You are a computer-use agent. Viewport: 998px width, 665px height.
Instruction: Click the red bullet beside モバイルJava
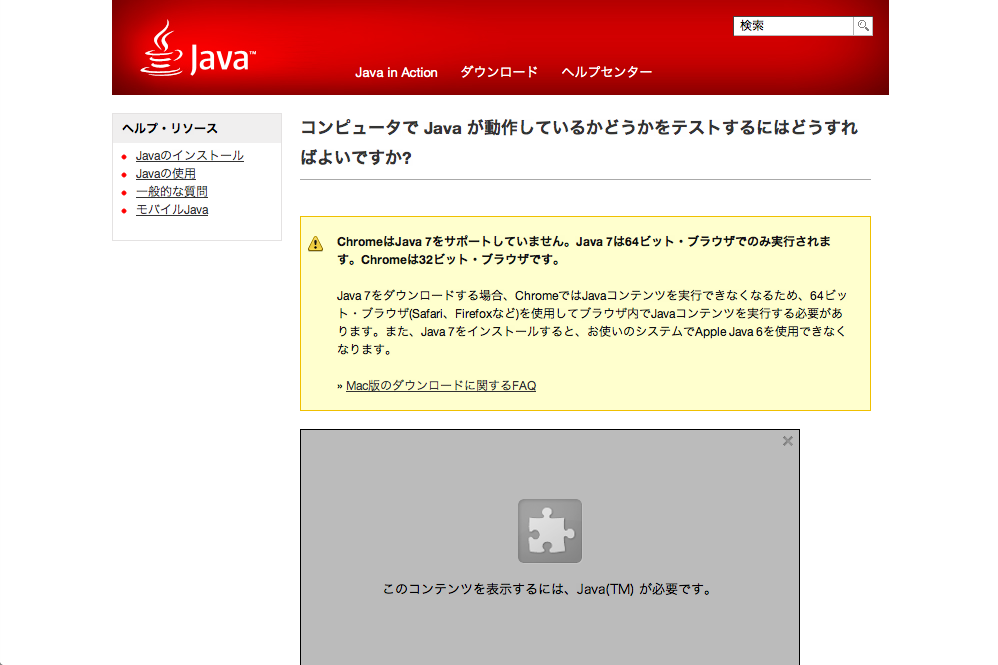point(124,211)
